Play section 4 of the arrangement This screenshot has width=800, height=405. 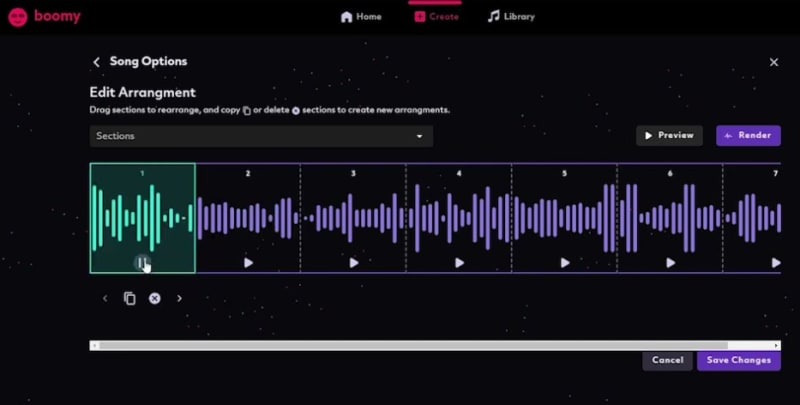pyautogui.click(x=460, y=263)
